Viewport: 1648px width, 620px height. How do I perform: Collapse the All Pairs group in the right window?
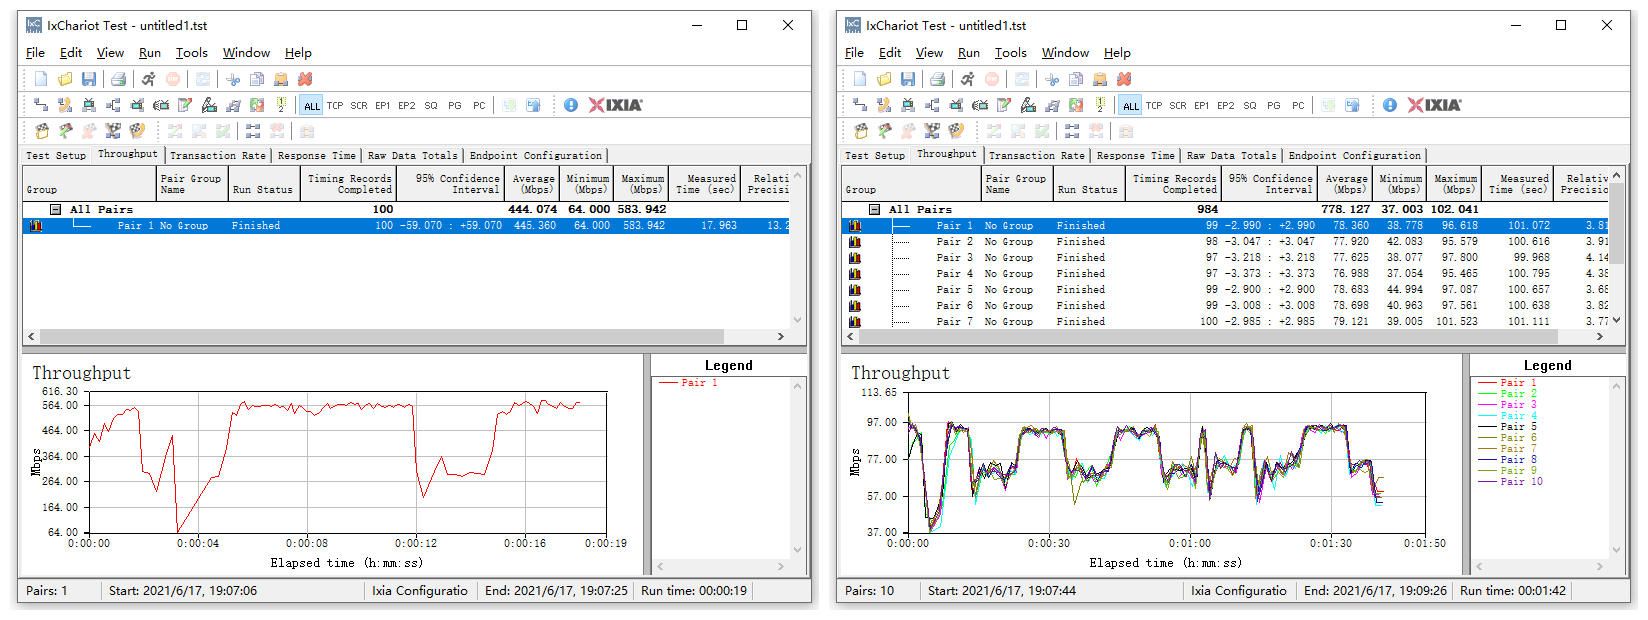tap(875, 210)
